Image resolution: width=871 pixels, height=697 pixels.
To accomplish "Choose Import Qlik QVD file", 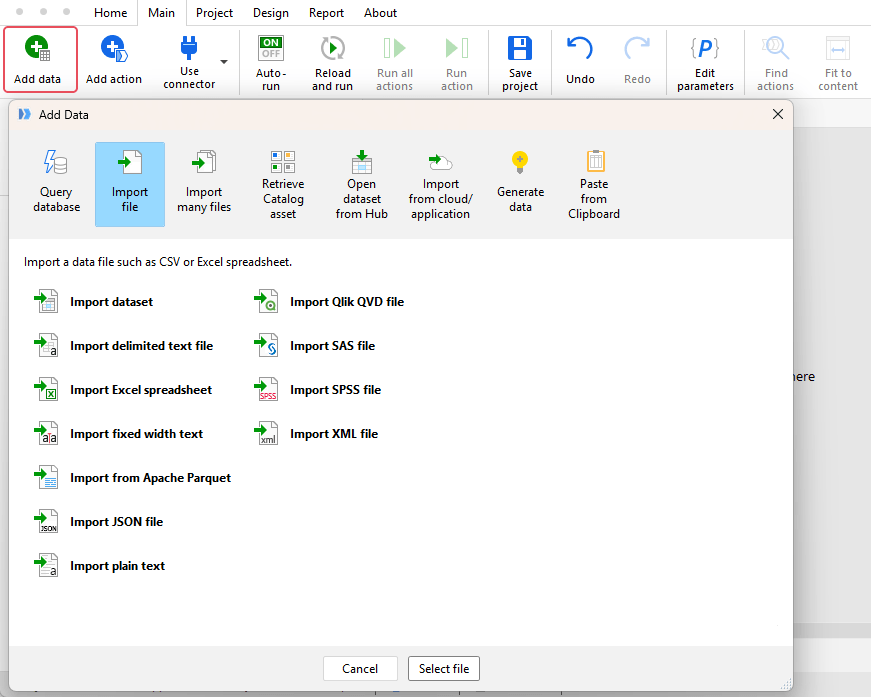I will click(329, 302).
